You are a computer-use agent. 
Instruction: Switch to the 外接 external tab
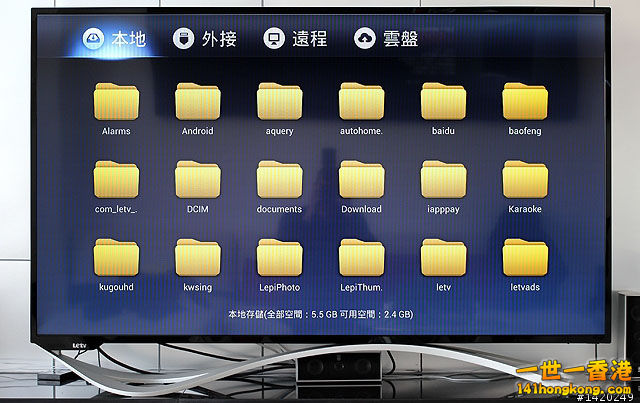205,39
